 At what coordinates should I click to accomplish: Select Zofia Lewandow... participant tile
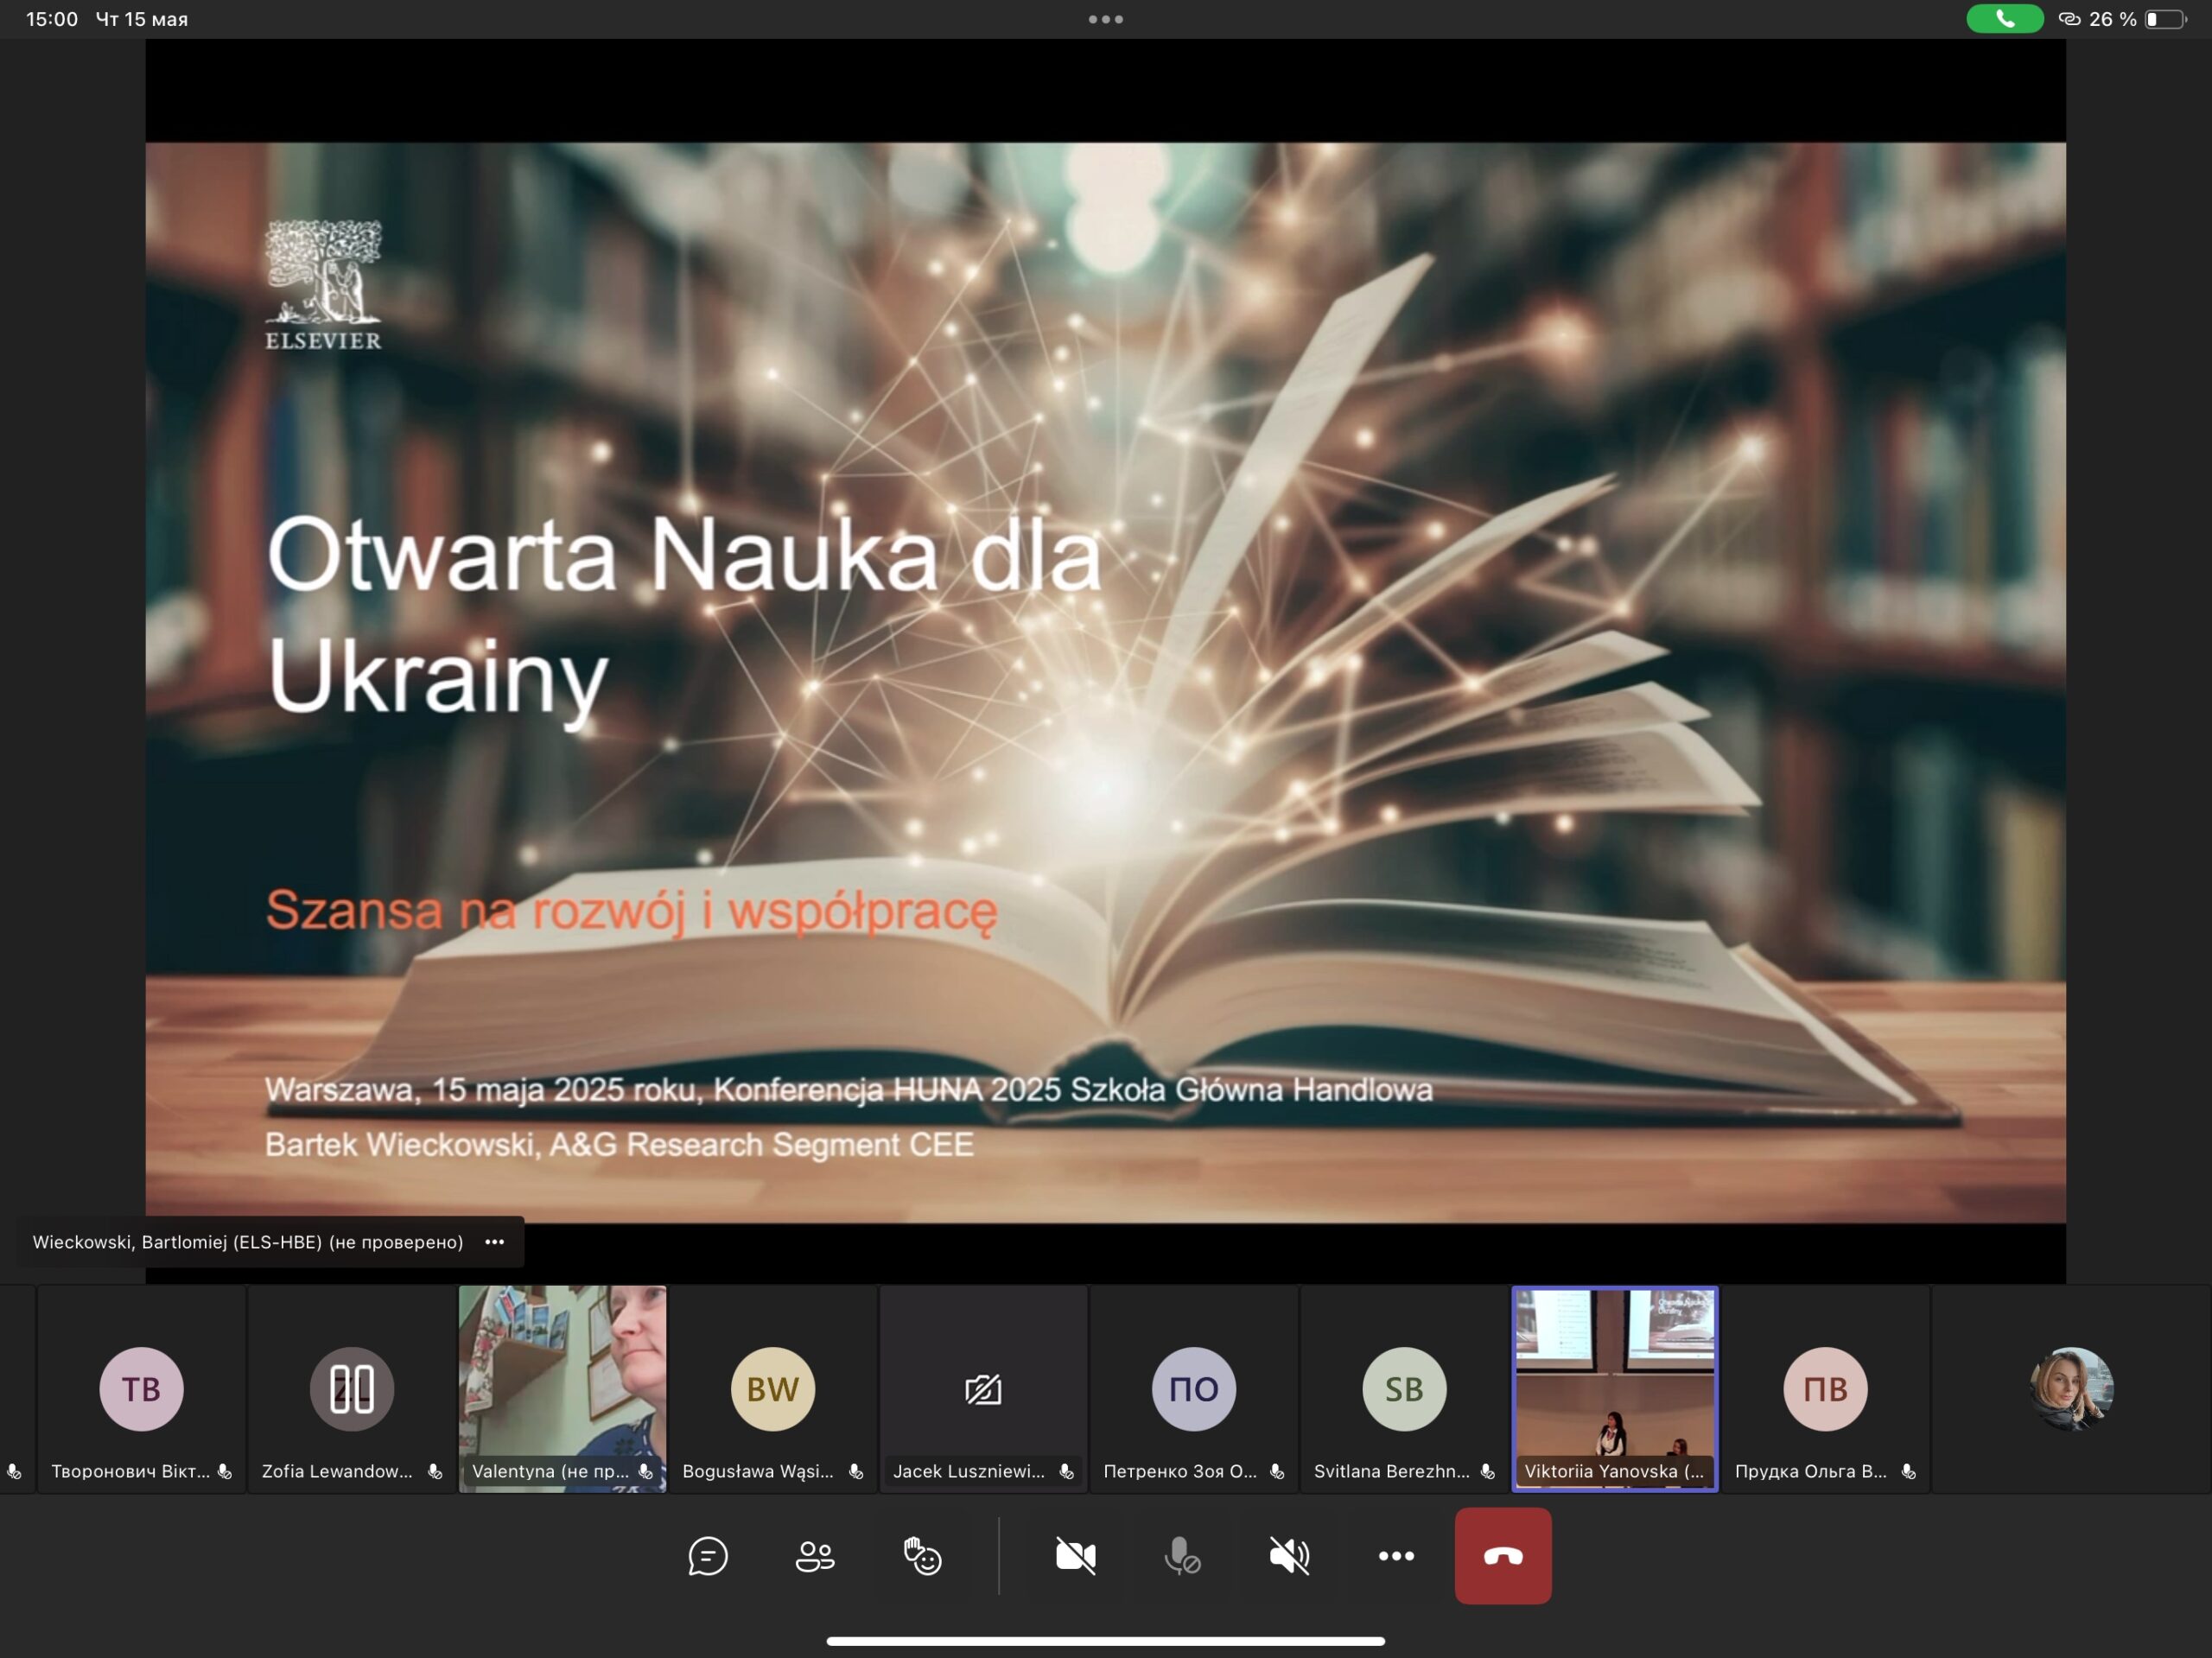click(x=351, y=1389)
